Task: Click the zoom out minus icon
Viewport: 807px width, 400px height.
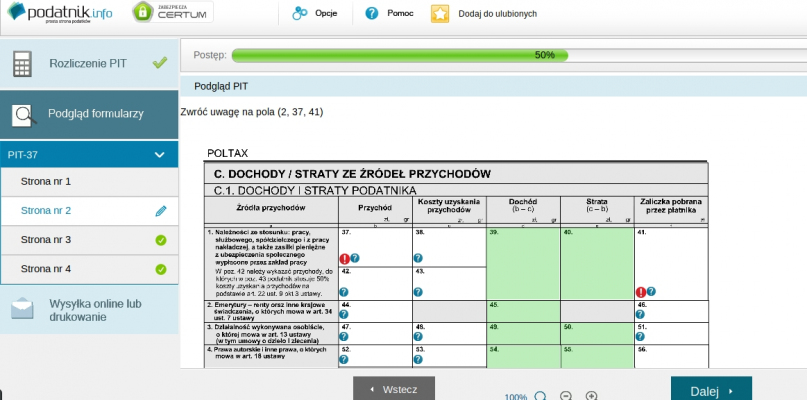Action: click(566, 396)
